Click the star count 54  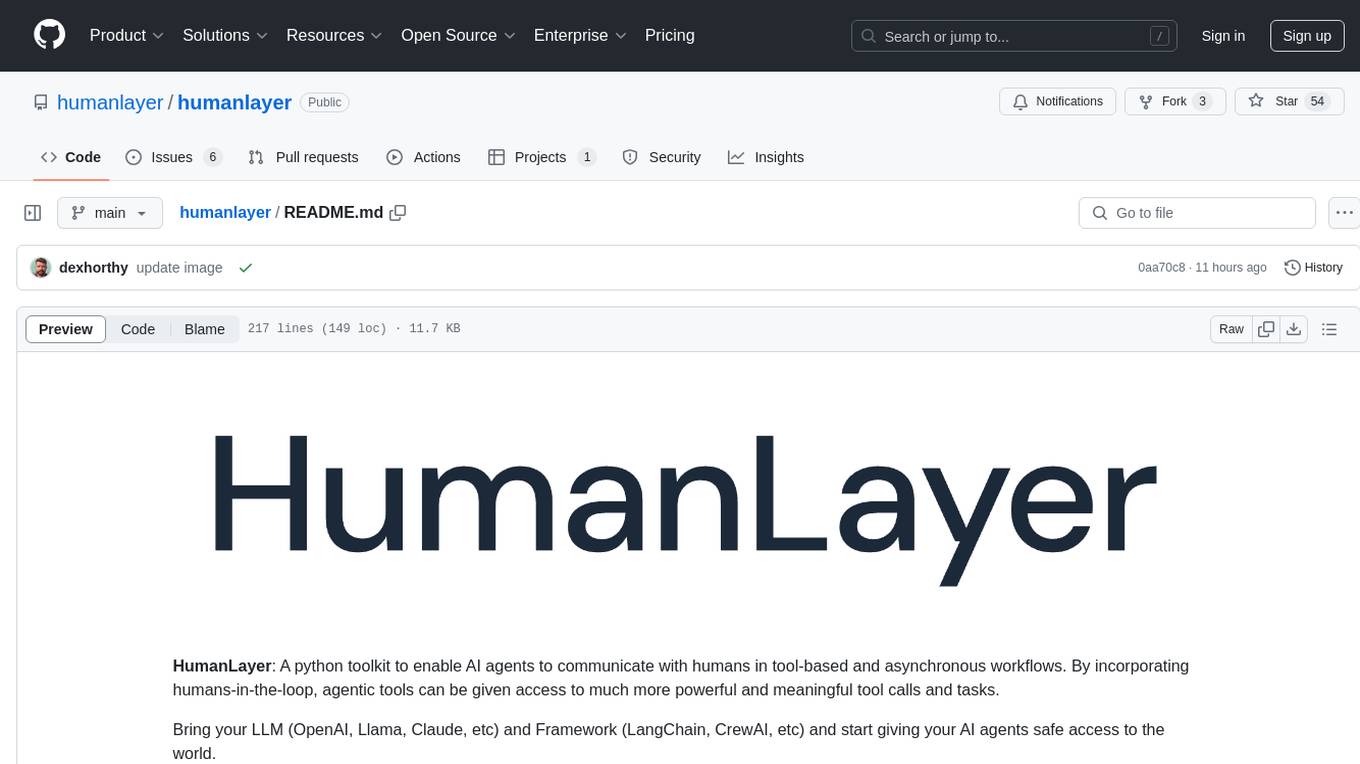1317,102
